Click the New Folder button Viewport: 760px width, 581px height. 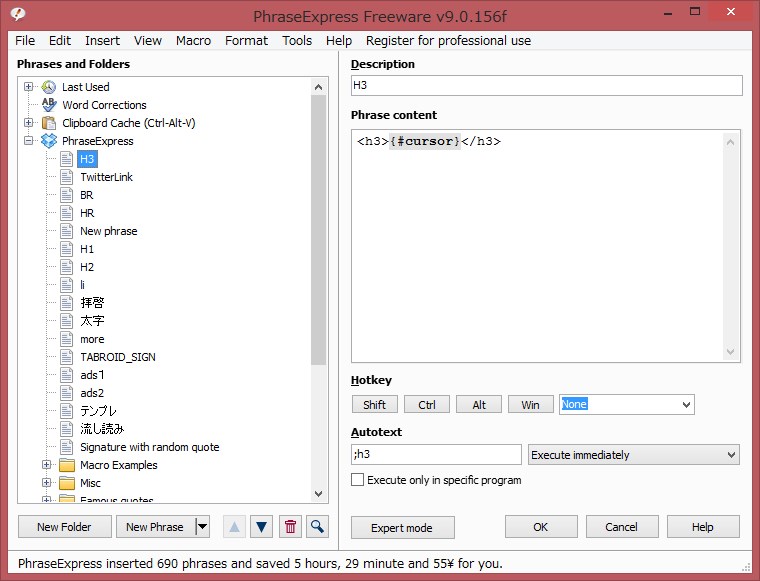(x=64, y=527)
